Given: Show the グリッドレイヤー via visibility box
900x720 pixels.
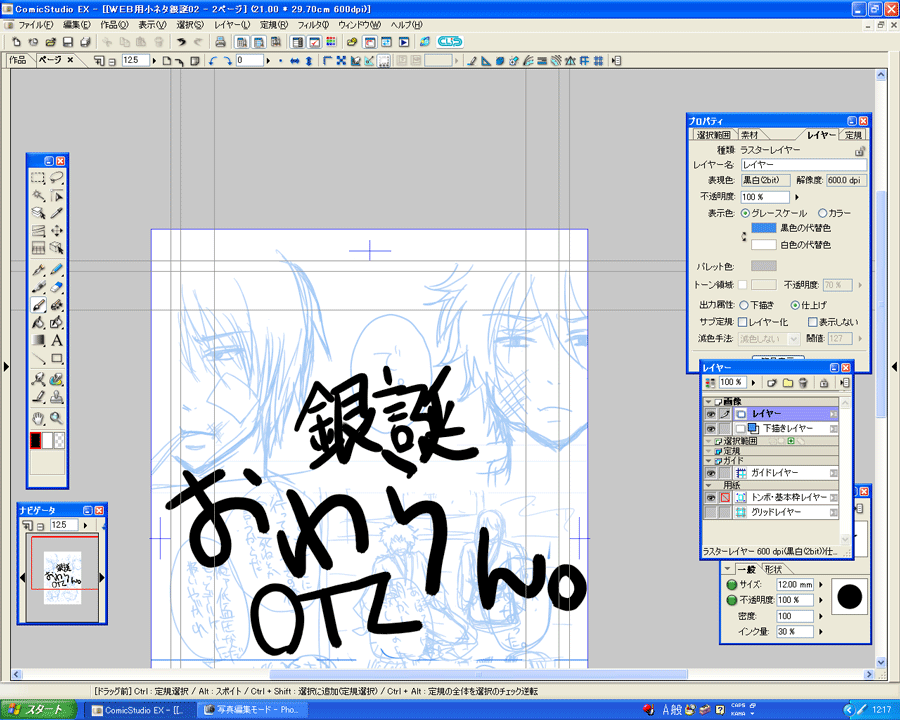Looking at the screenshot, I should point(711,512).
